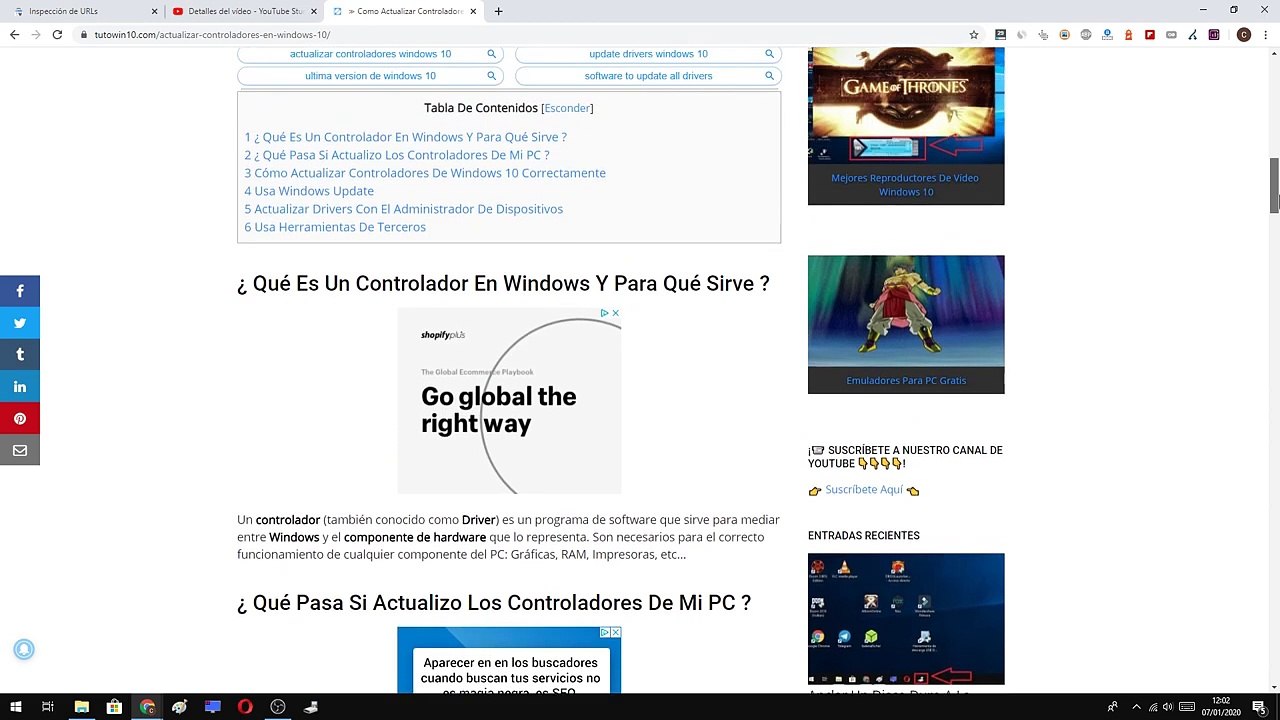Click the lighthouse extension icon
The height and width of the screenshot is (720, 1280).
(1129, 34)
